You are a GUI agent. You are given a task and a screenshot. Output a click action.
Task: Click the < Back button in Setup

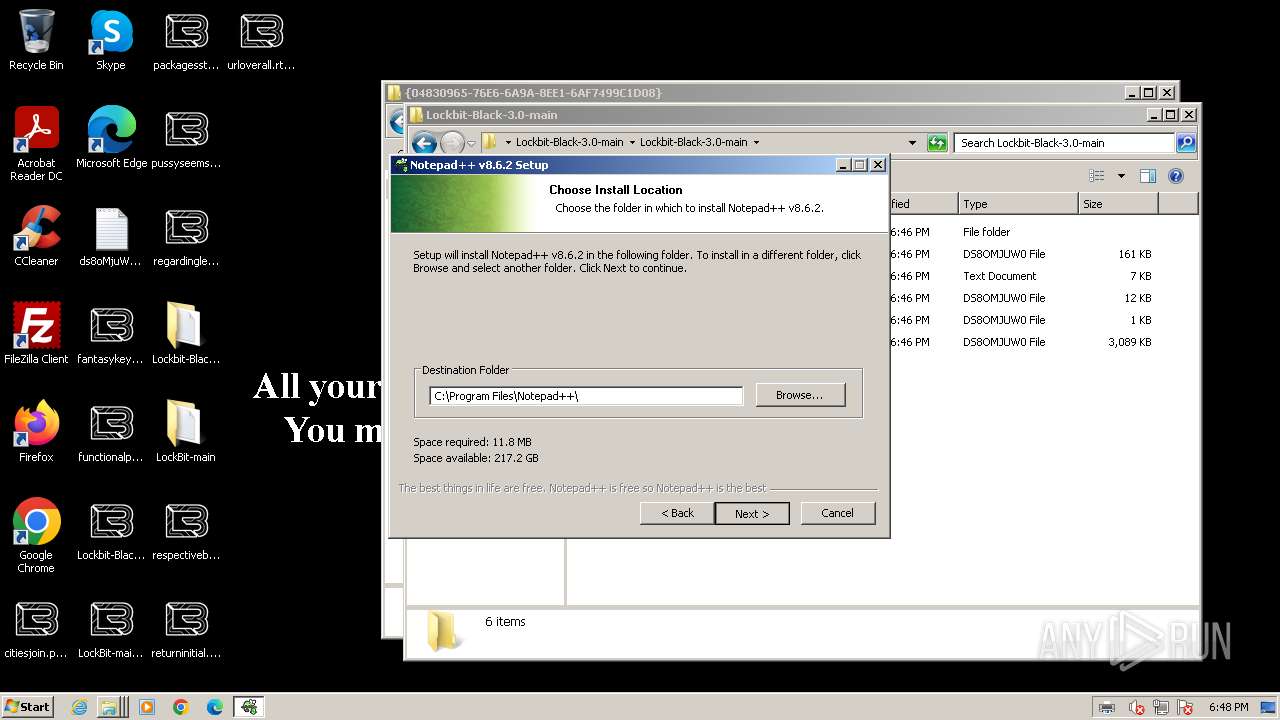click(x=677, y=513)
